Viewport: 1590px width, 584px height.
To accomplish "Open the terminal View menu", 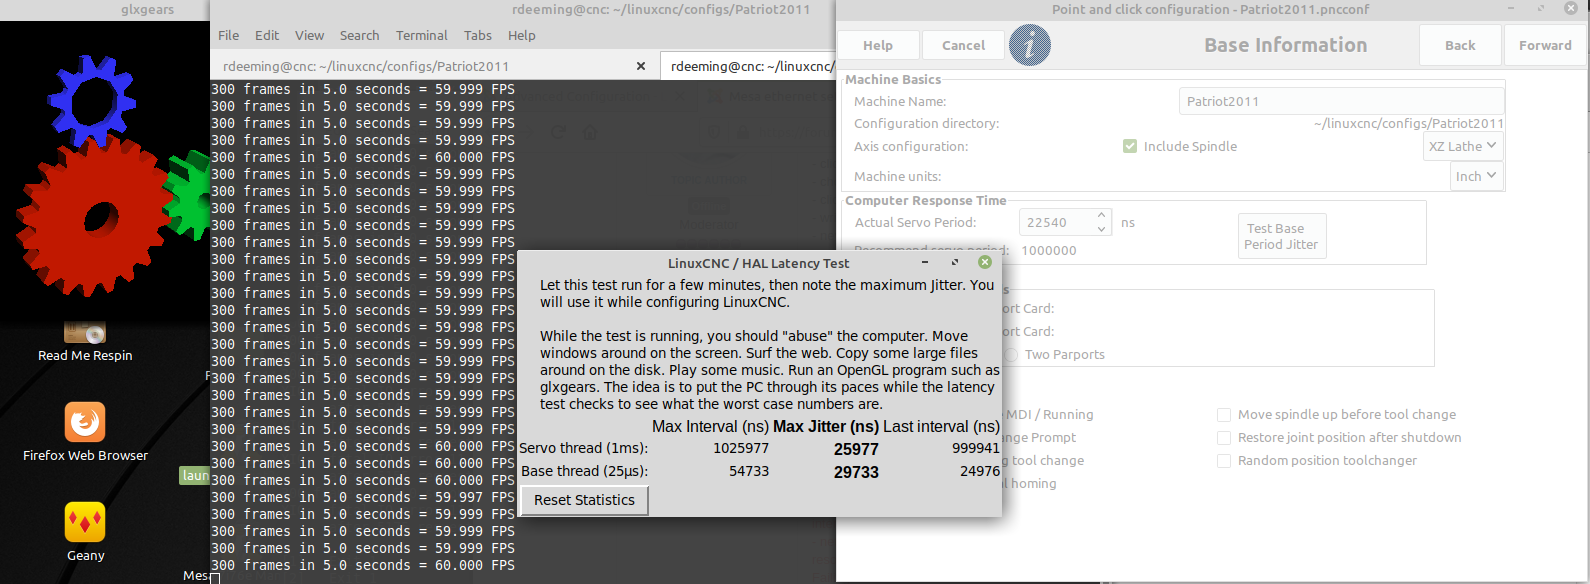I will [309, 35].
